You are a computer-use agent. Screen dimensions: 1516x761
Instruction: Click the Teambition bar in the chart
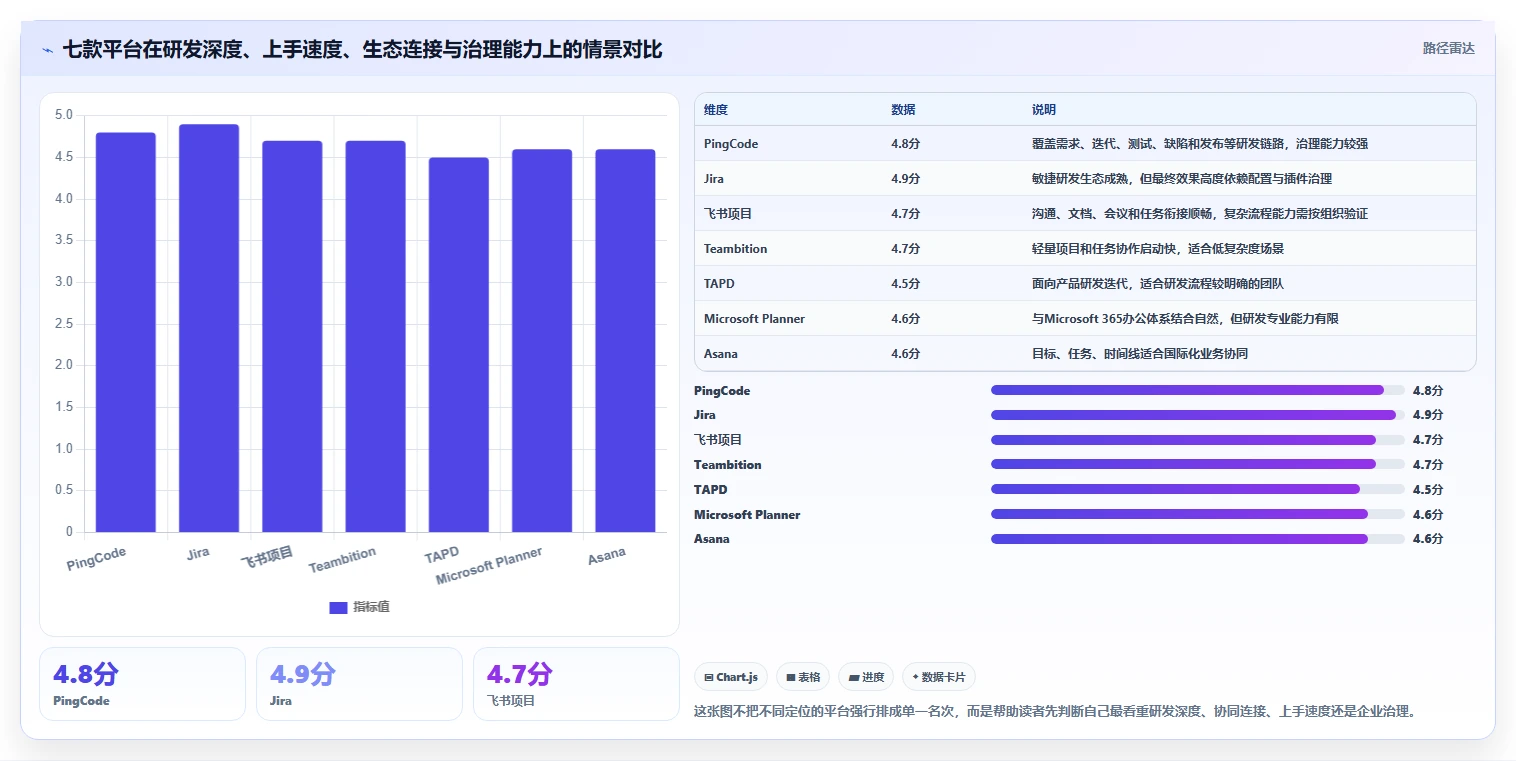point(376,336)
